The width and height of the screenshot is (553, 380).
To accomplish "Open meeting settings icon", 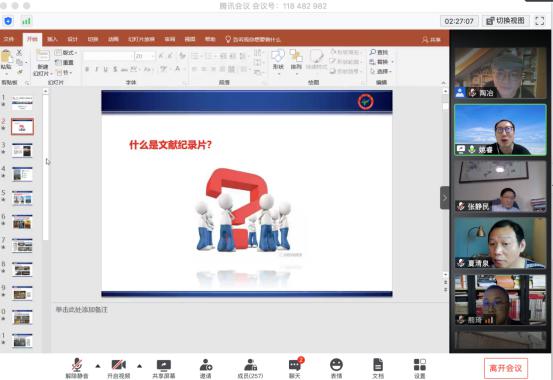I will pyautogui.click(x=420, y=368).
